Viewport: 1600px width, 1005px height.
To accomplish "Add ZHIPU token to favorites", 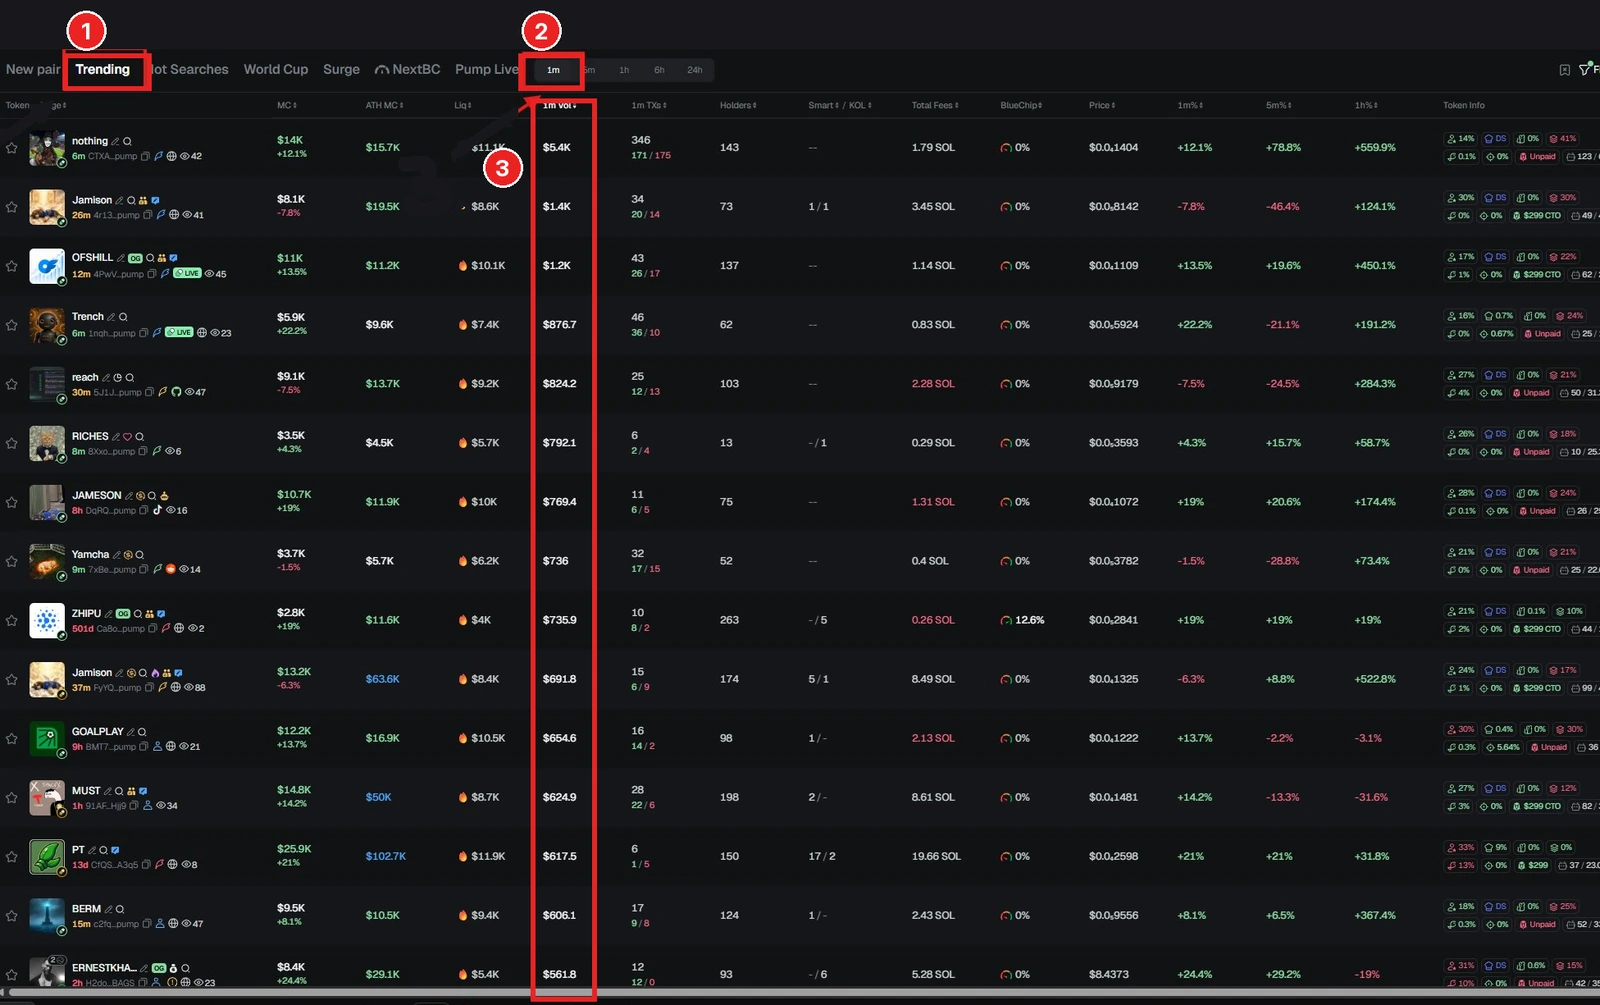I will 12,620.
